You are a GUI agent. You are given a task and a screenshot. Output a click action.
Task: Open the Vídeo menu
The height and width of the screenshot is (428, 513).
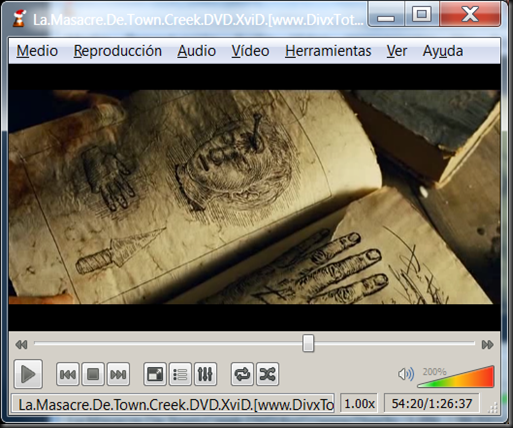coord(250,51)
